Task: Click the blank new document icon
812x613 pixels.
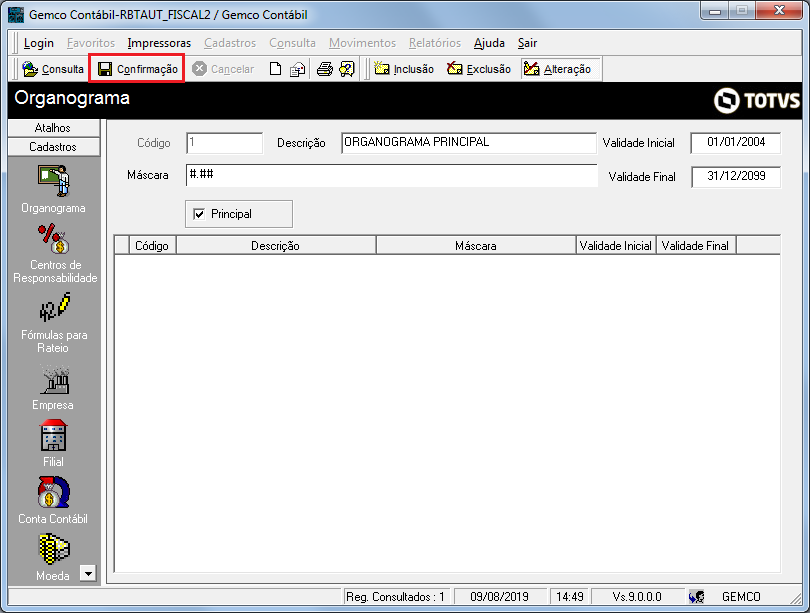Action: [276, 69]
